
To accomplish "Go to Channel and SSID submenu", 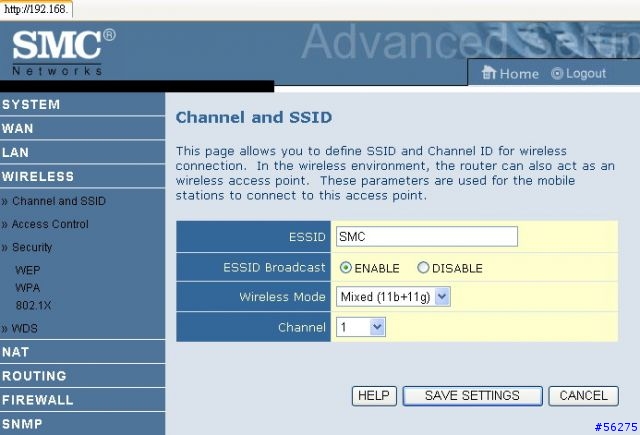I will tap(59, 201).
